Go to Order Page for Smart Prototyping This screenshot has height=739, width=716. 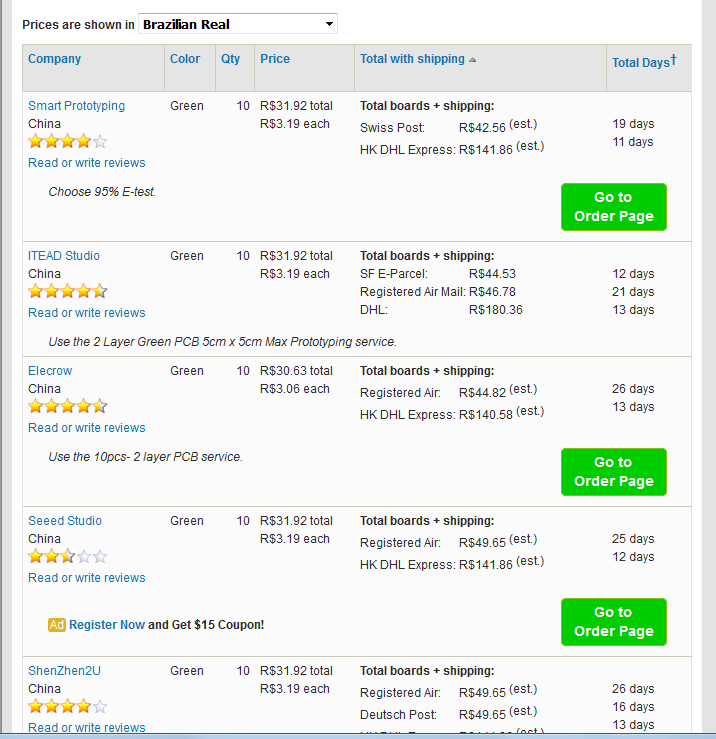[x=614, y=207]
